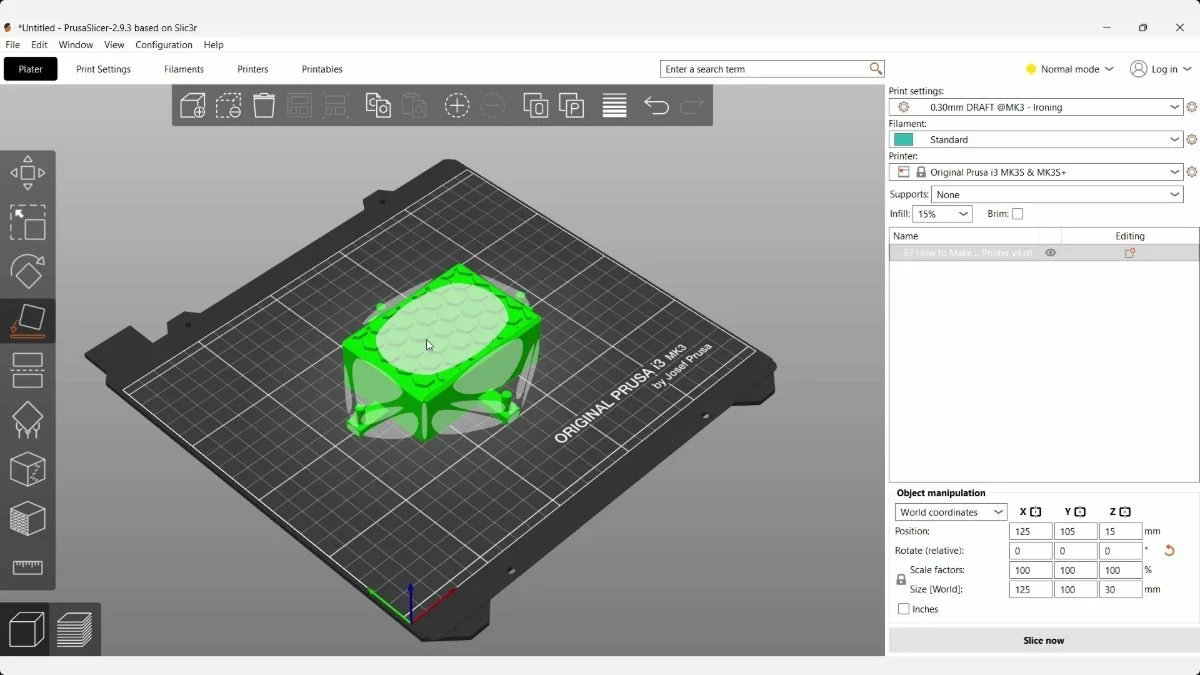Click the Print settings gear icon
This screenshot has height=675, width=1200.
1191,107
